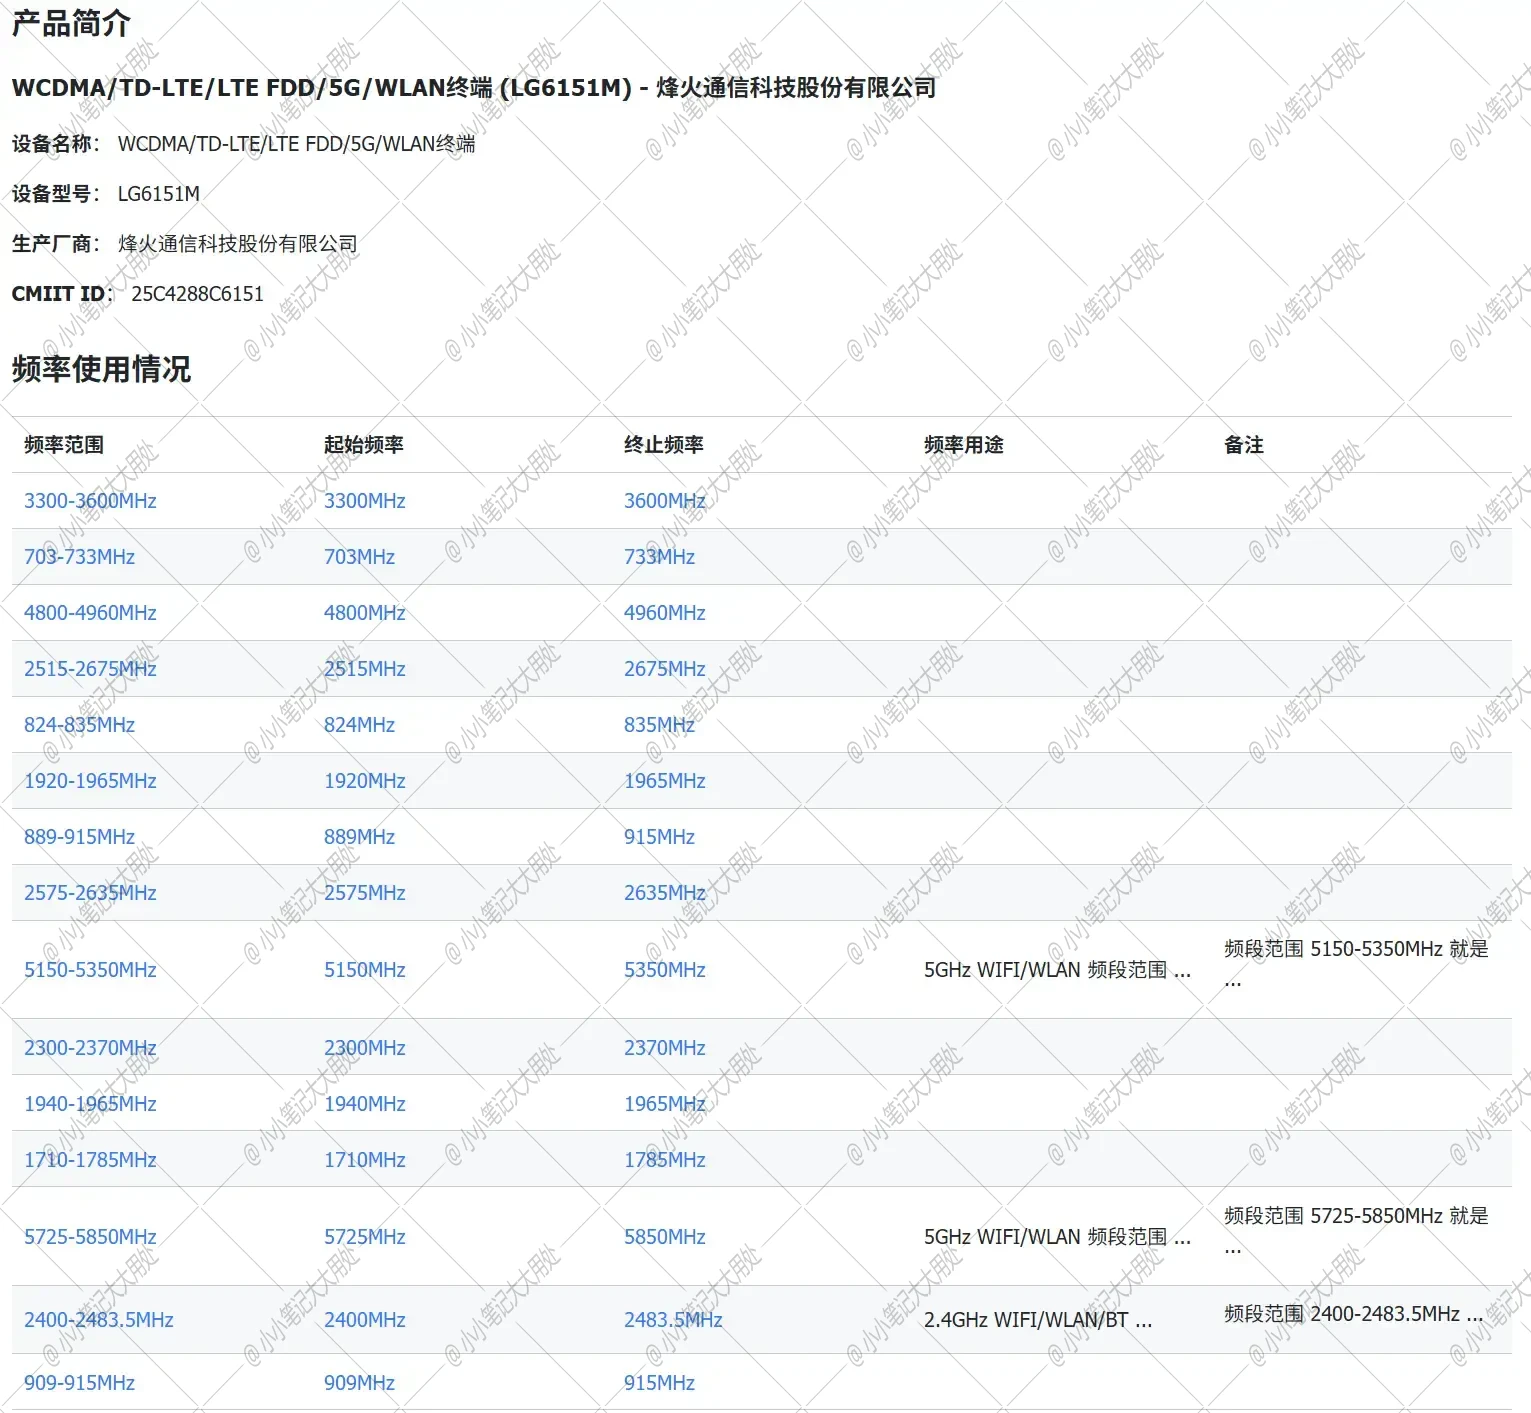Click the 2575MHz start frequency
The height and width of the screenshot is (1413, 1531).
tap(364, 893)
